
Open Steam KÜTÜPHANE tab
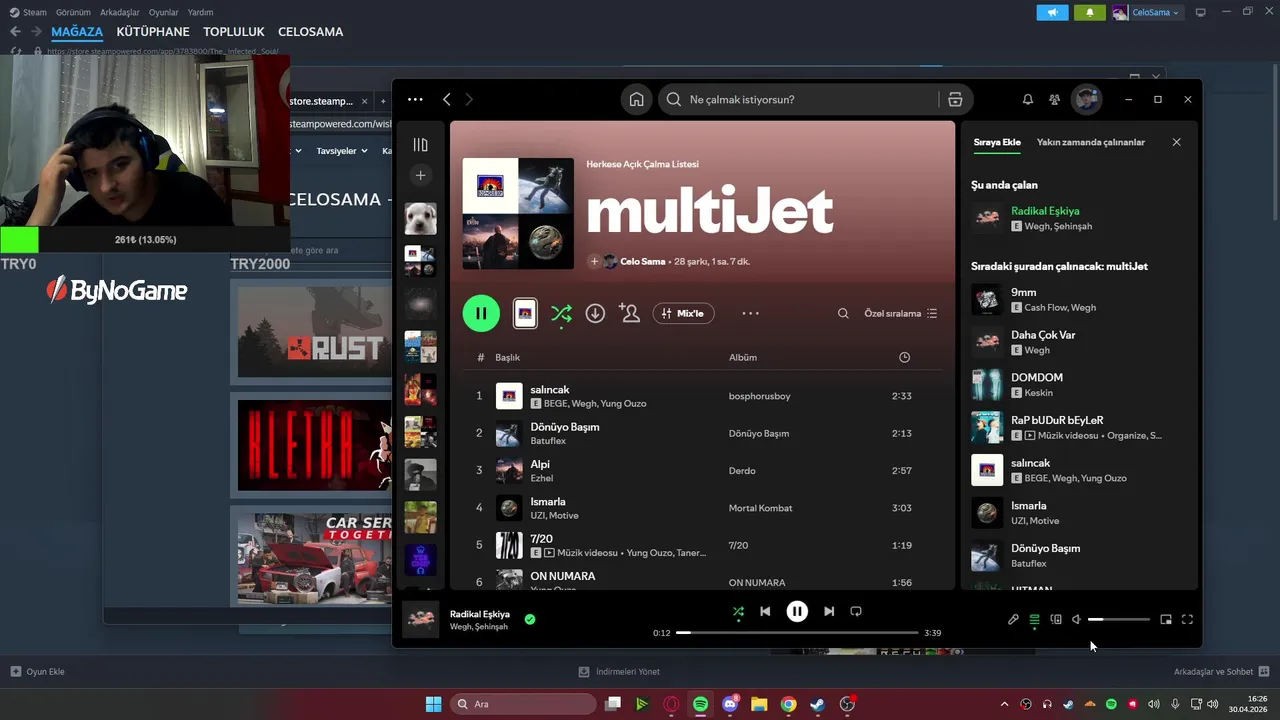point(153,32)
